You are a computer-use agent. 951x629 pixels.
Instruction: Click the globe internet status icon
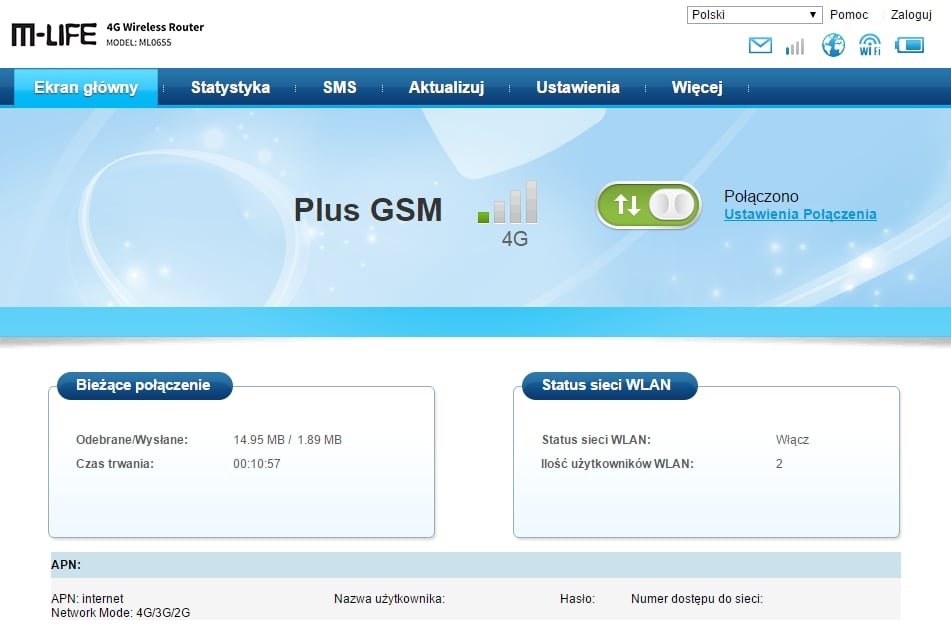coord(833,45)
